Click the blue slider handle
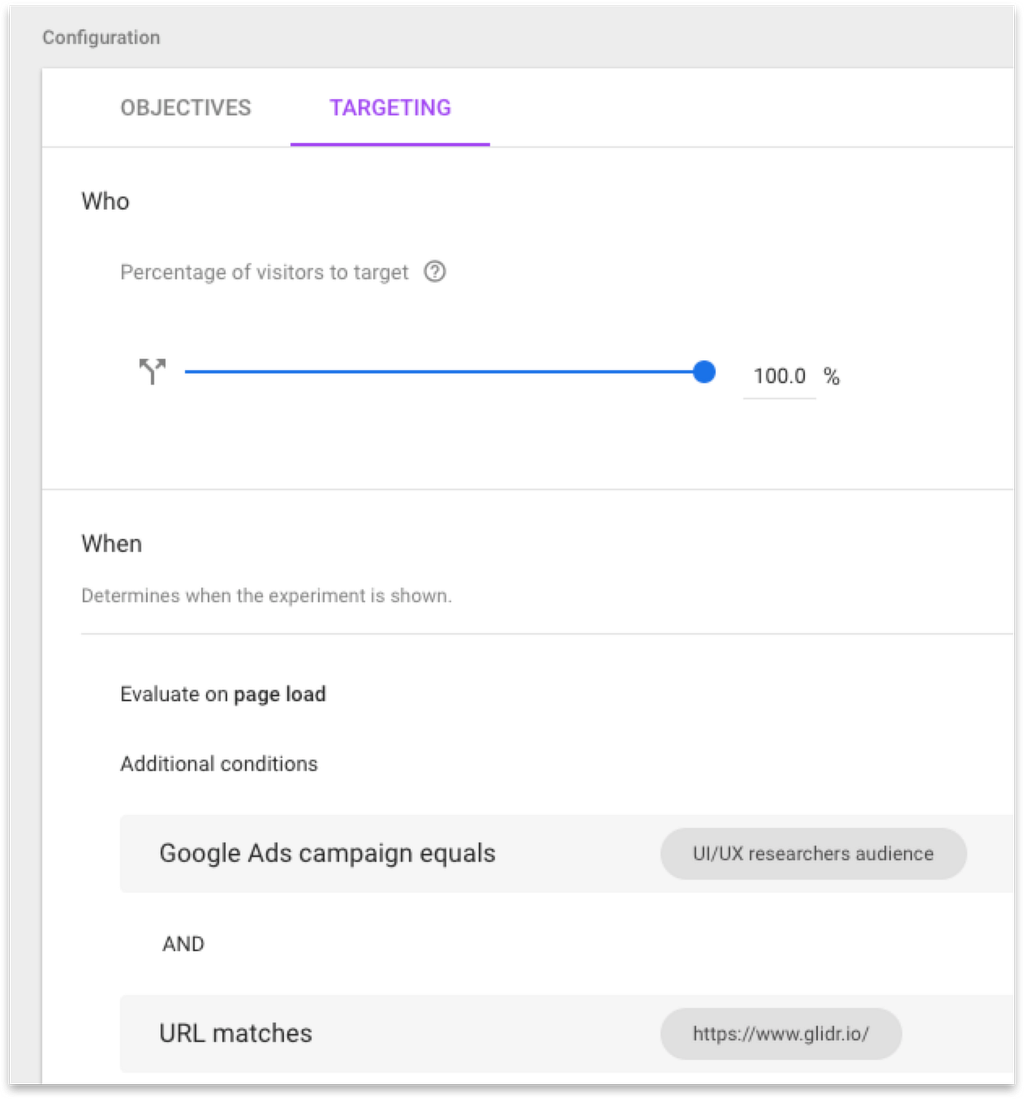Viewport: 1024px width, 1099px height. [704, 372]
